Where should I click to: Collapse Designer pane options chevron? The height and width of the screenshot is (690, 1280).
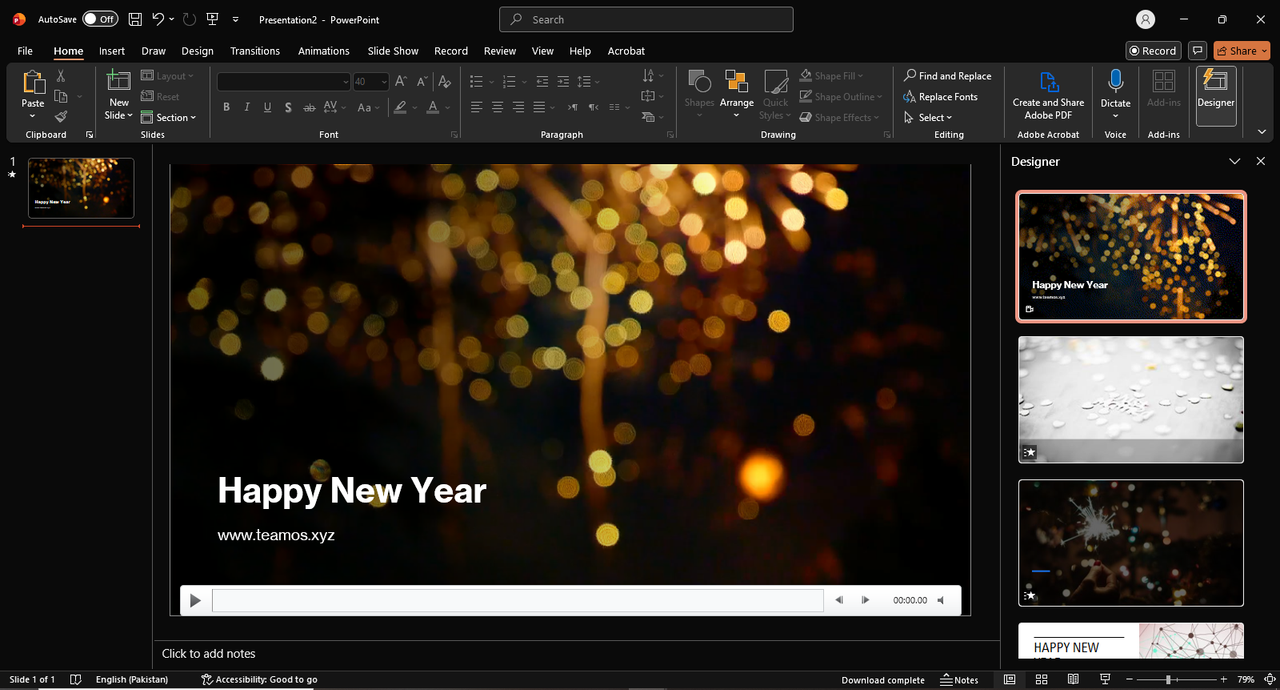(1235, 161)
